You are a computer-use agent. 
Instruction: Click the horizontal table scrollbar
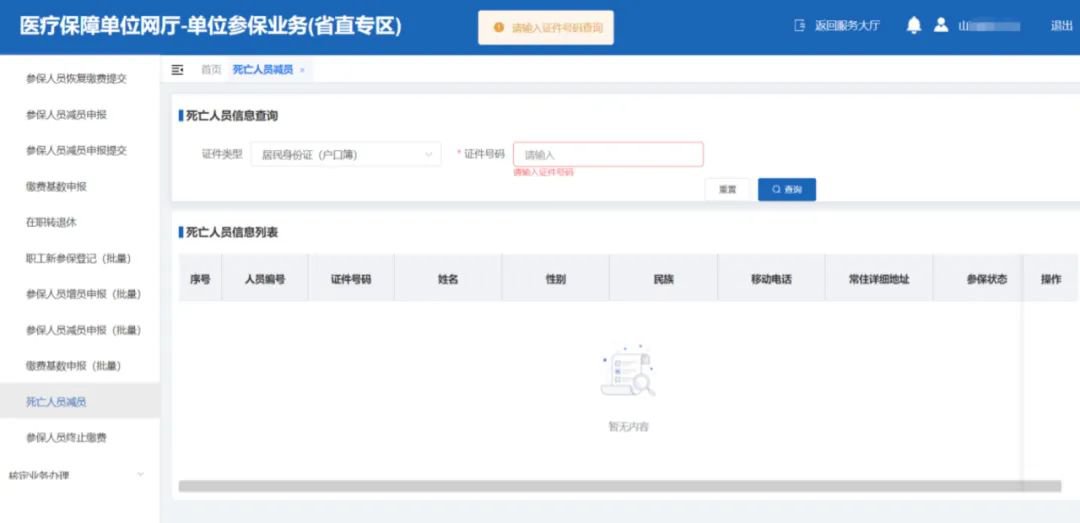pos(619,486)
